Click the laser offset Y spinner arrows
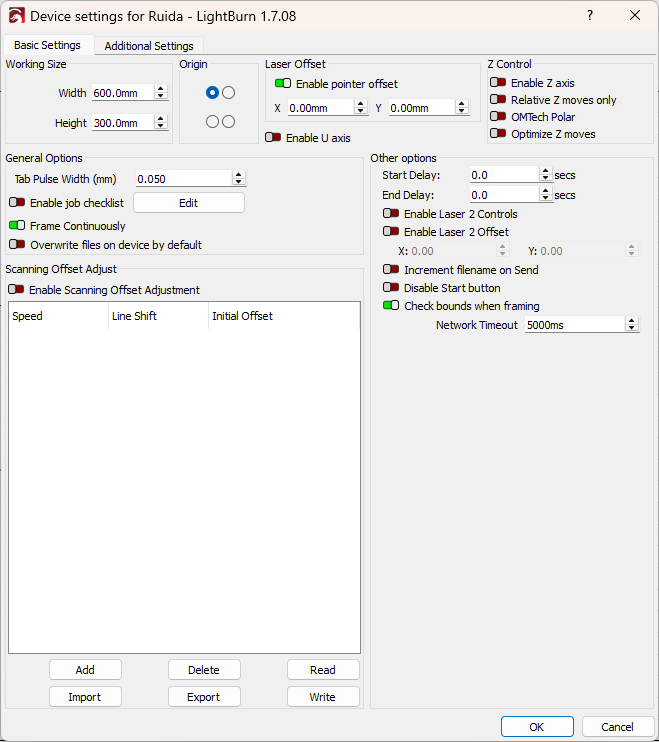Viewport: 659px width, 742px height. 462,107
